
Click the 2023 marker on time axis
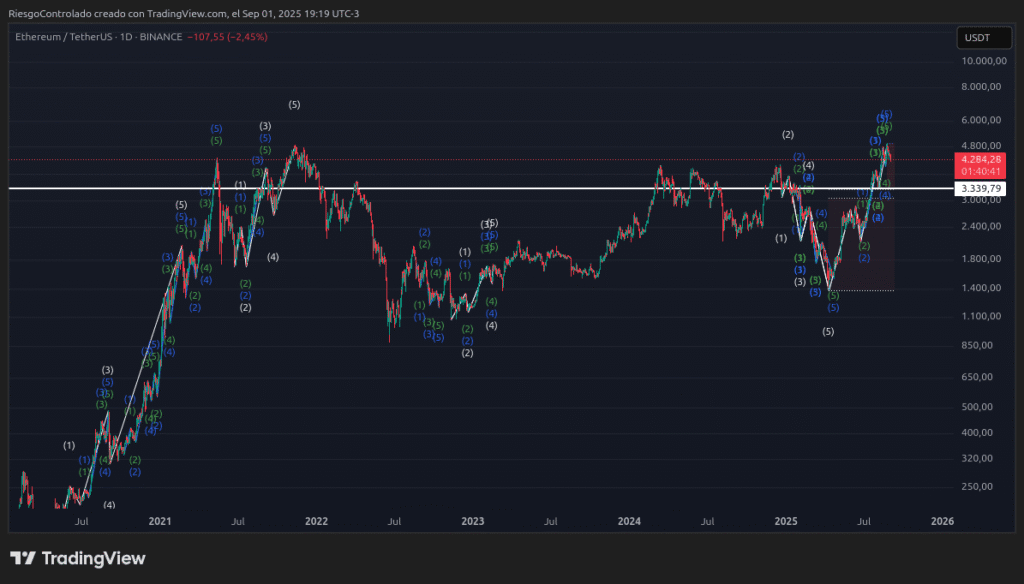472,521
